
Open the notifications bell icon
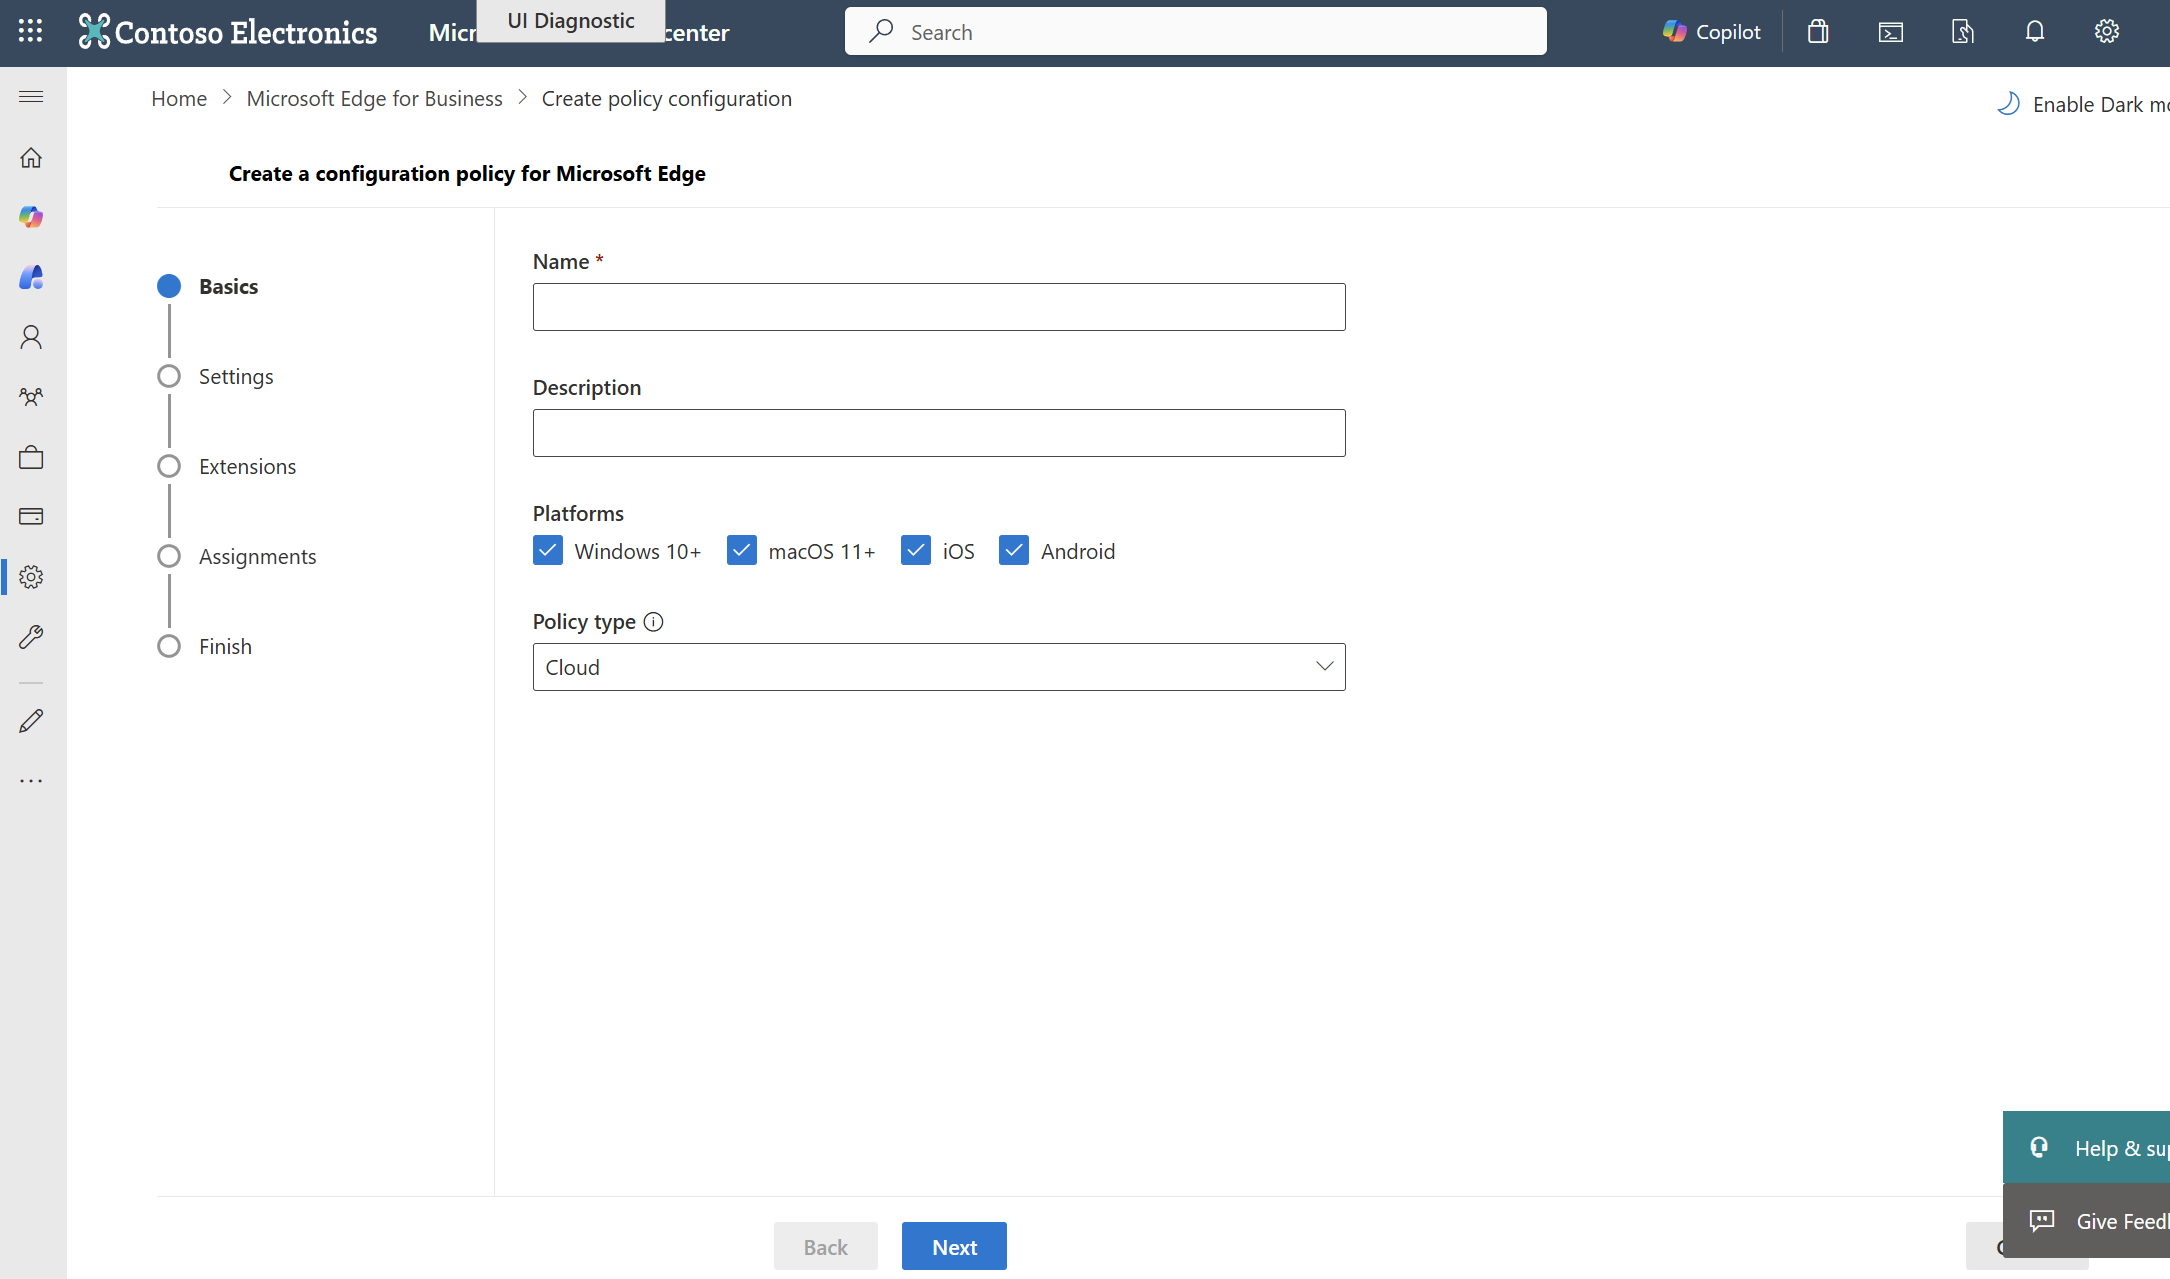click(2034, 32)
